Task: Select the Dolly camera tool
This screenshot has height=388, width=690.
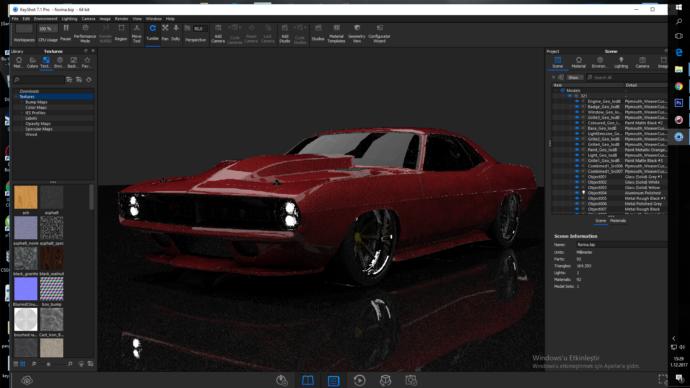Action: [x=176, y=33]
